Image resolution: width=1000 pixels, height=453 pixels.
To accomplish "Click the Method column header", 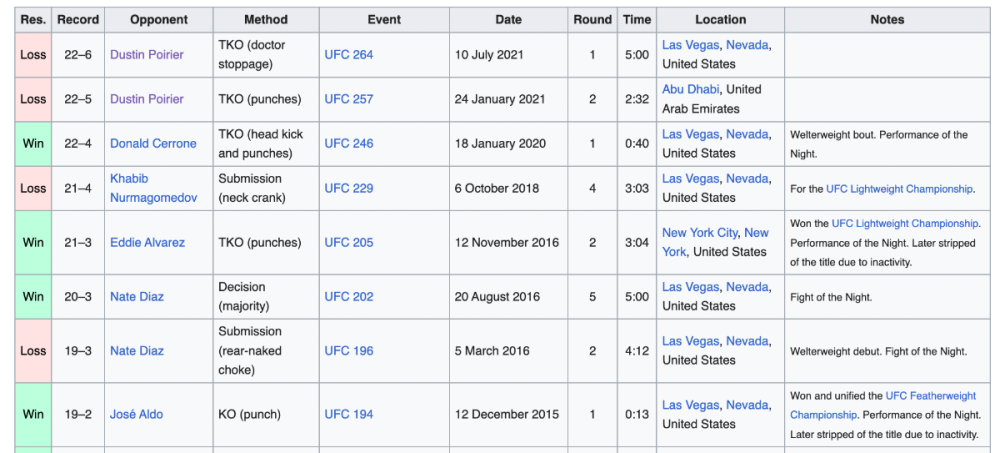I will coord(266,20).
